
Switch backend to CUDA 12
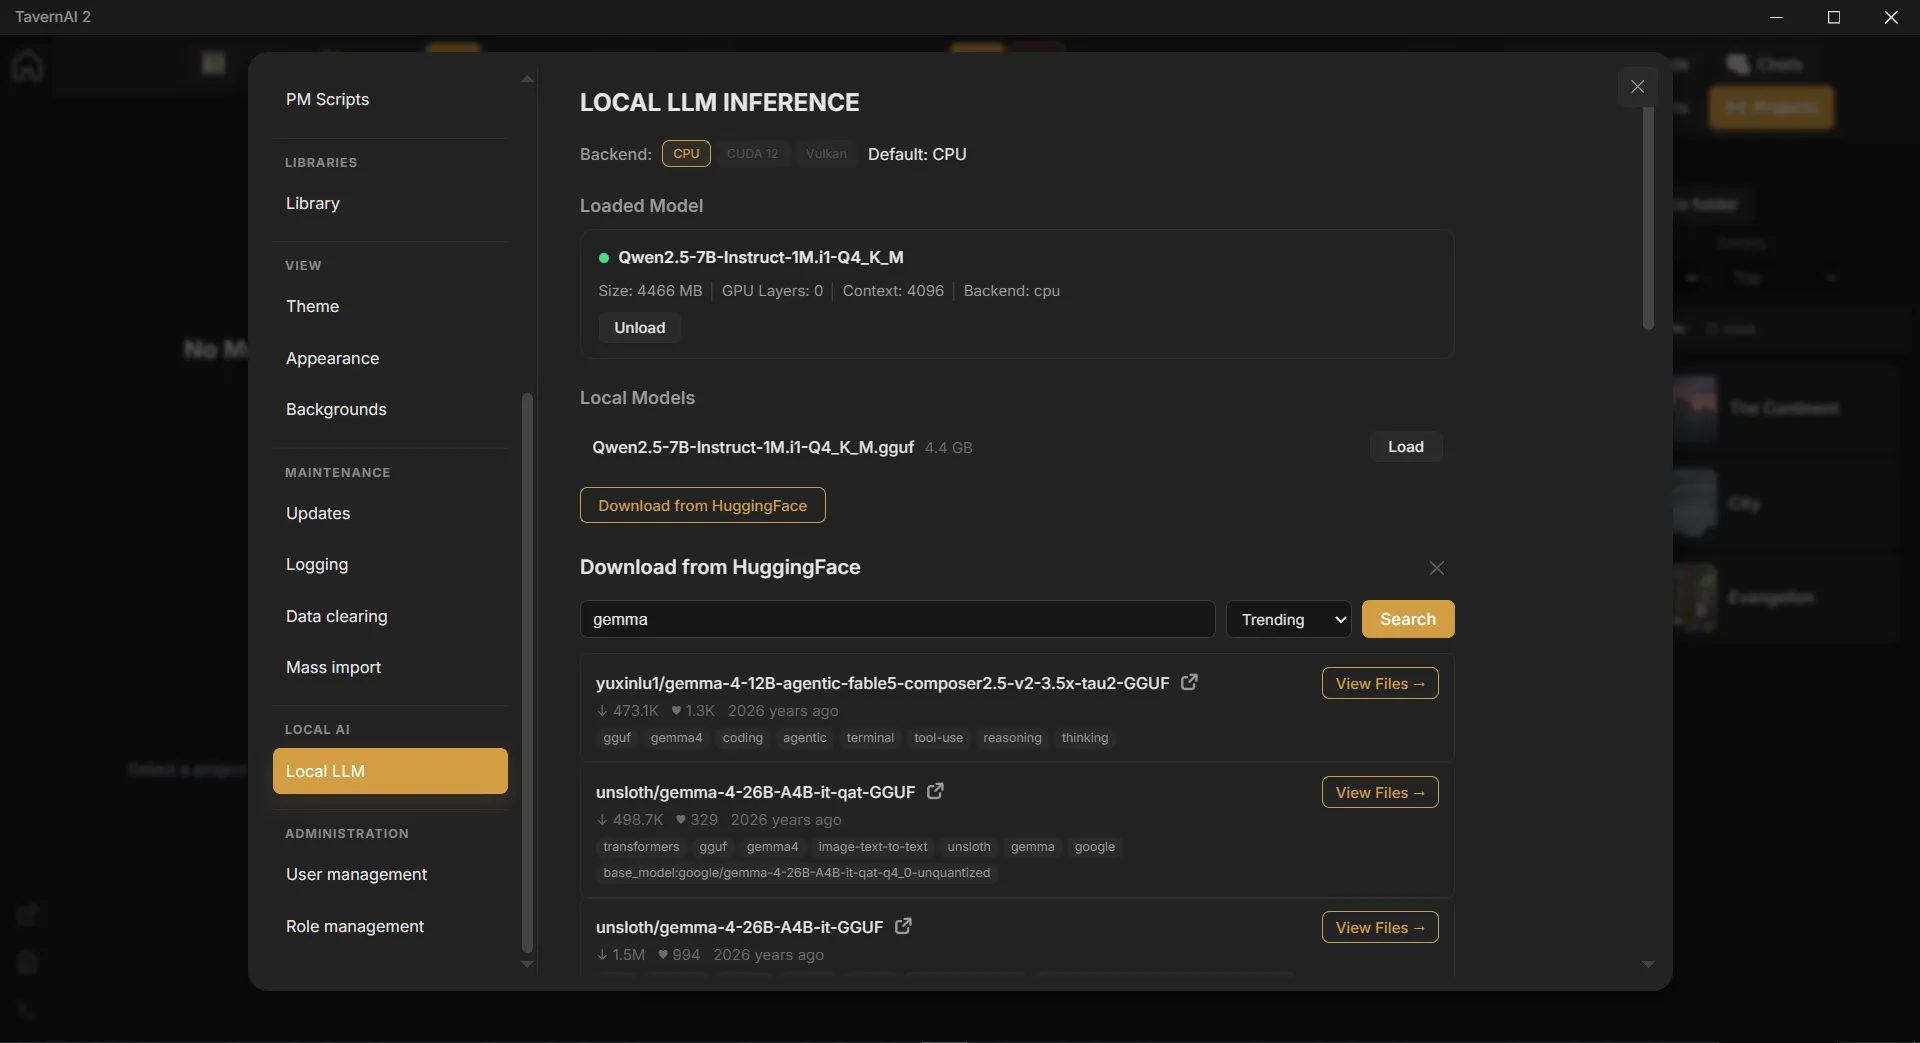tap(752, 153)
